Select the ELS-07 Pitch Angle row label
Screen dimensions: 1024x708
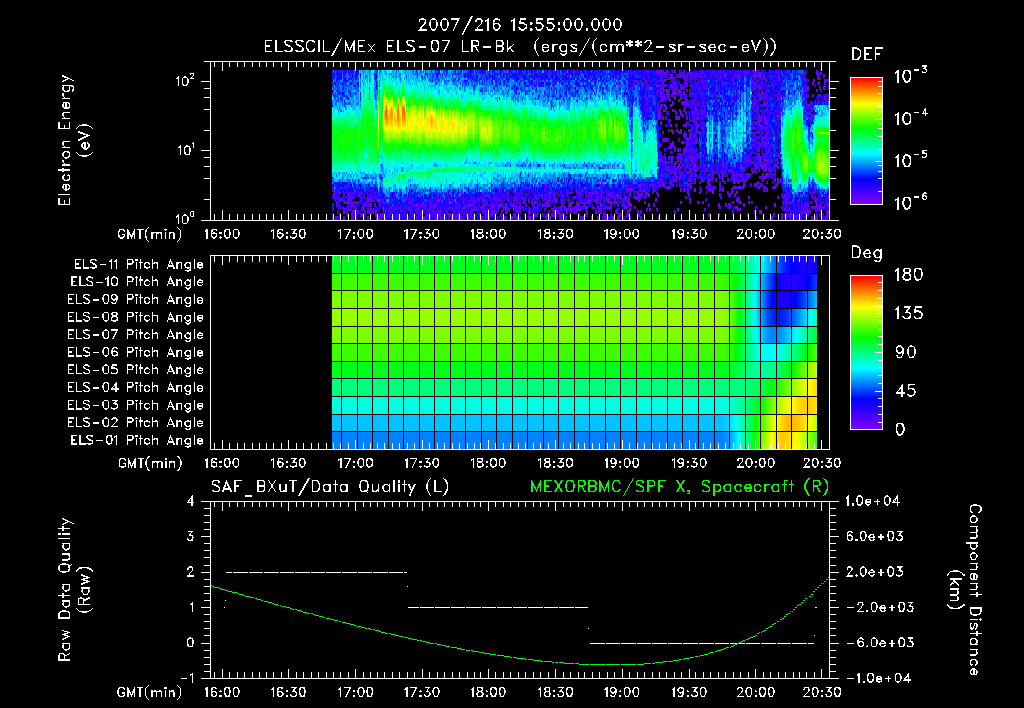(x=135, y=334)
